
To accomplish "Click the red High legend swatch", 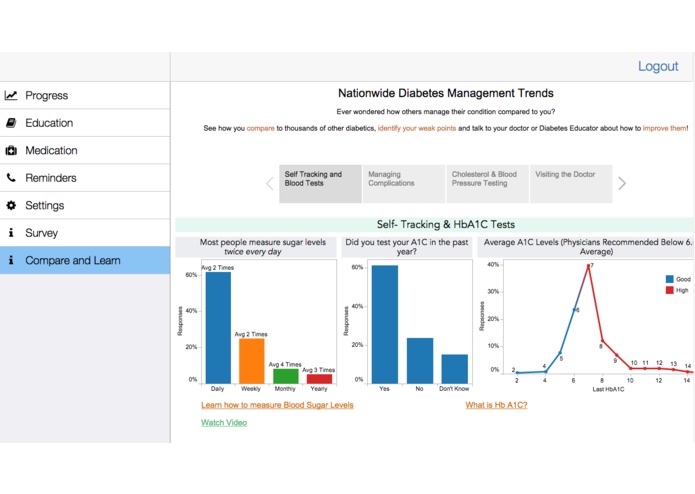I will [x=669, y=290].
